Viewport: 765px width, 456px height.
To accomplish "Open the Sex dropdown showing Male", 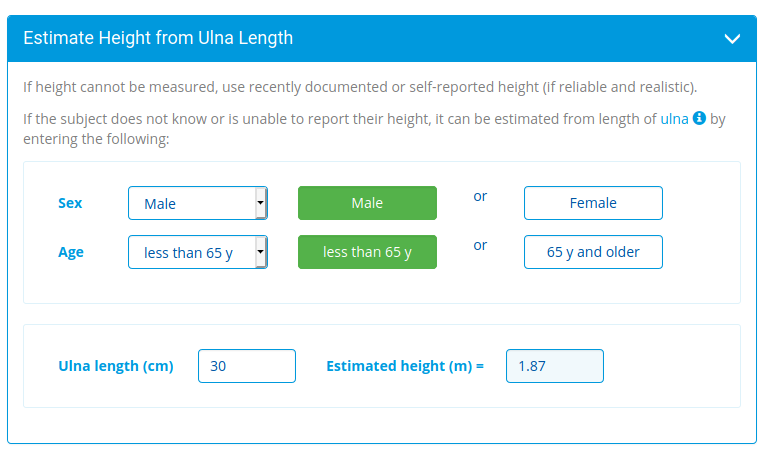I will (x=191, y=203).
